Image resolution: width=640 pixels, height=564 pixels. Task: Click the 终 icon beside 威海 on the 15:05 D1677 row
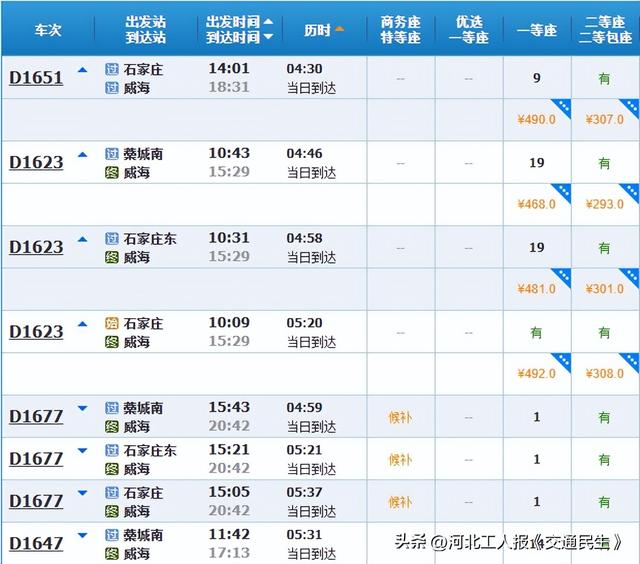pyautogui.click(x=112, y=511)
